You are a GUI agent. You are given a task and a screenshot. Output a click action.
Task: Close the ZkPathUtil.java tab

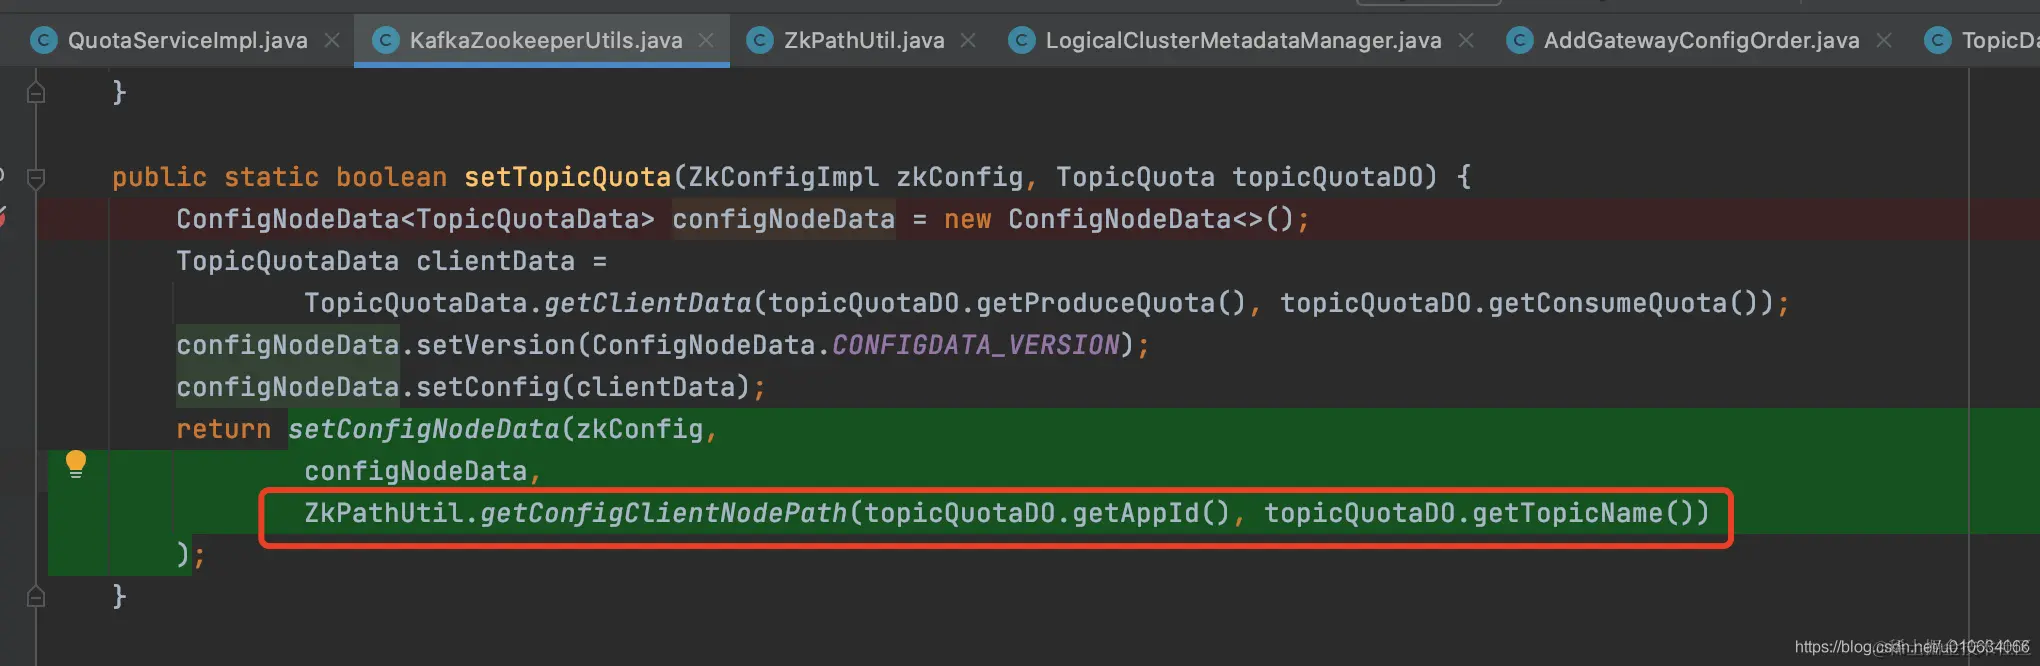click(x=968, y=40)
